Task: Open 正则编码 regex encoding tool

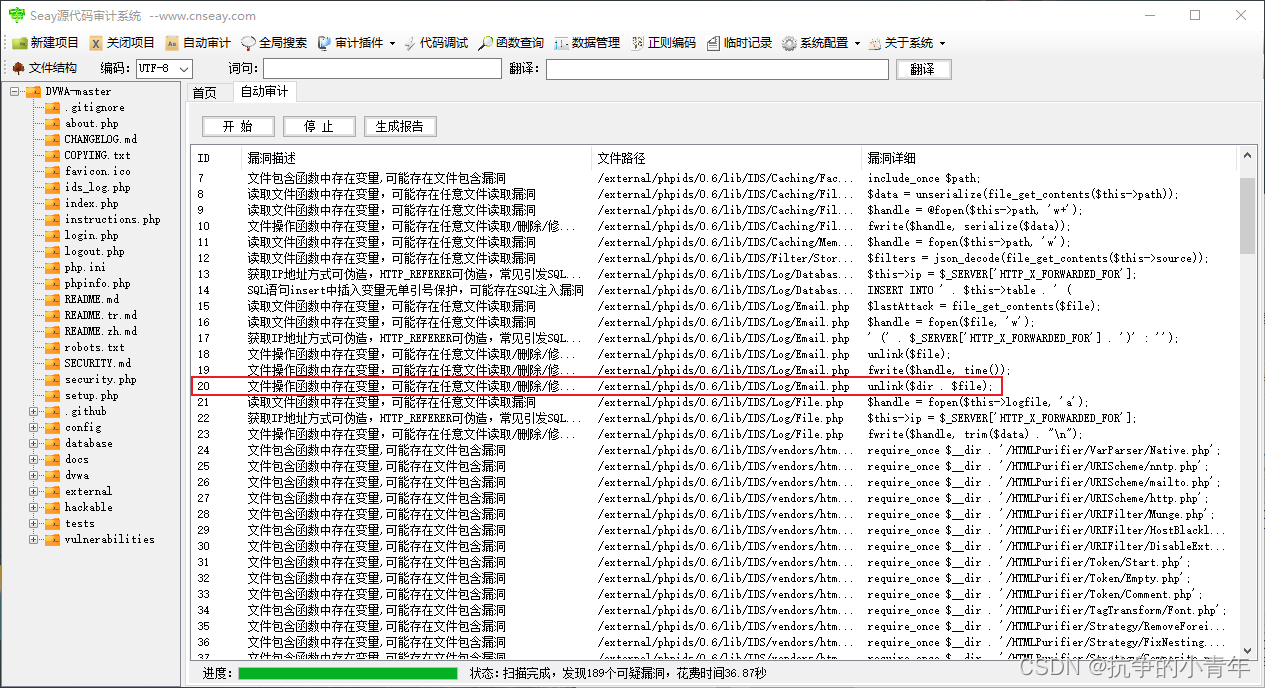Action: coord(663,43)
